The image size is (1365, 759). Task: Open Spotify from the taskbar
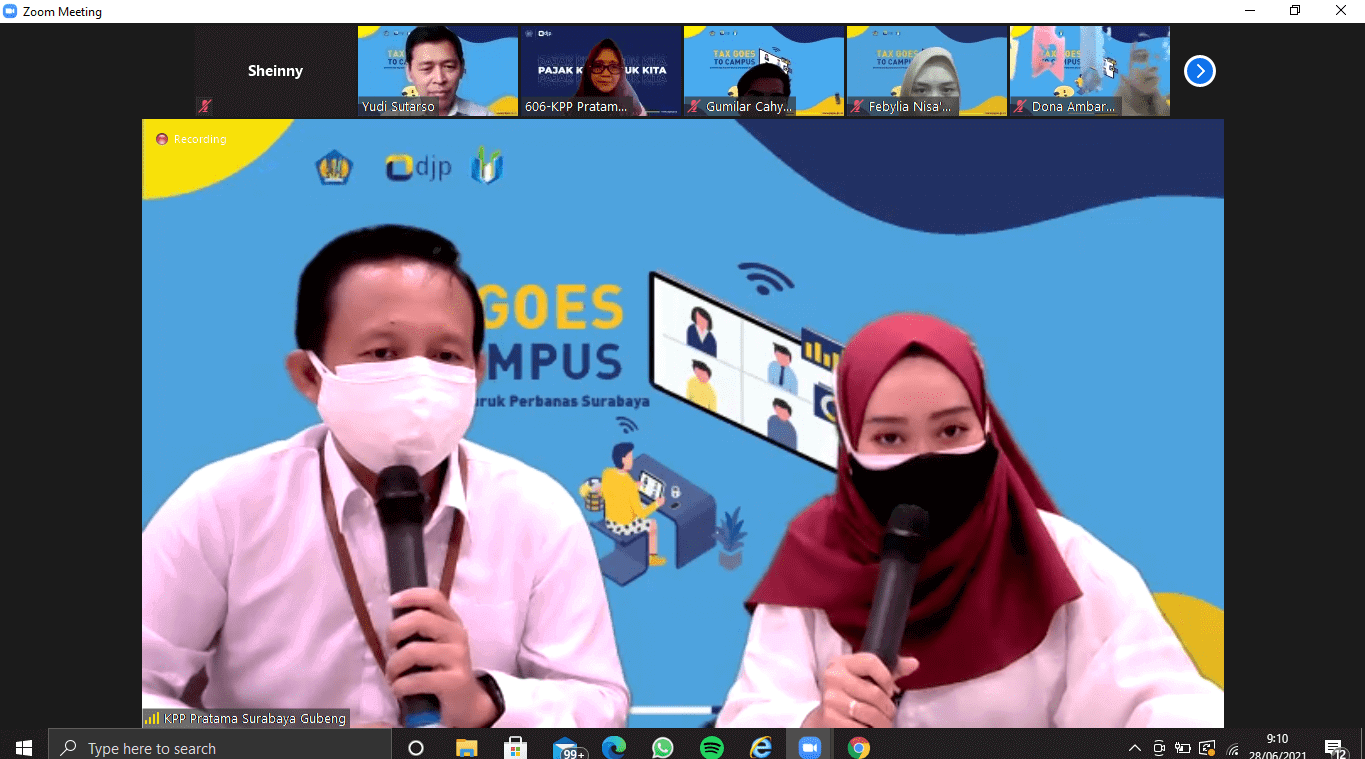712,747
